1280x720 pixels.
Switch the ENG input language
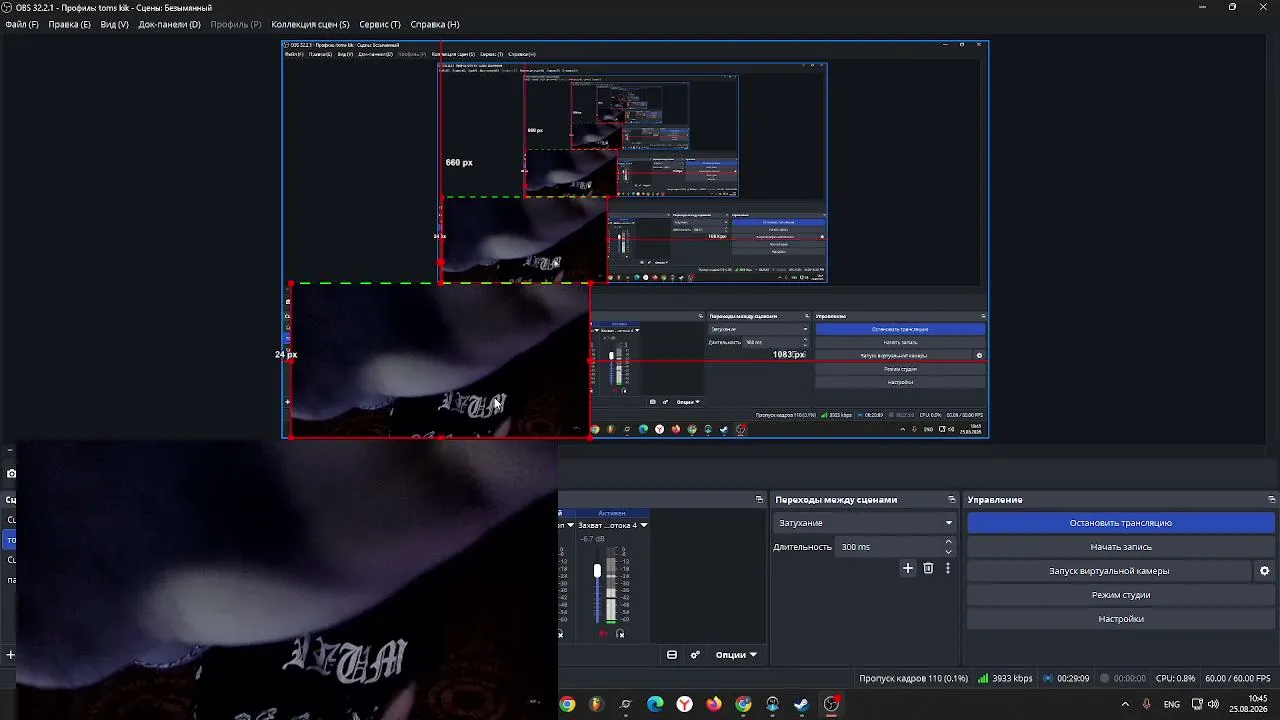click(1171, 704)
